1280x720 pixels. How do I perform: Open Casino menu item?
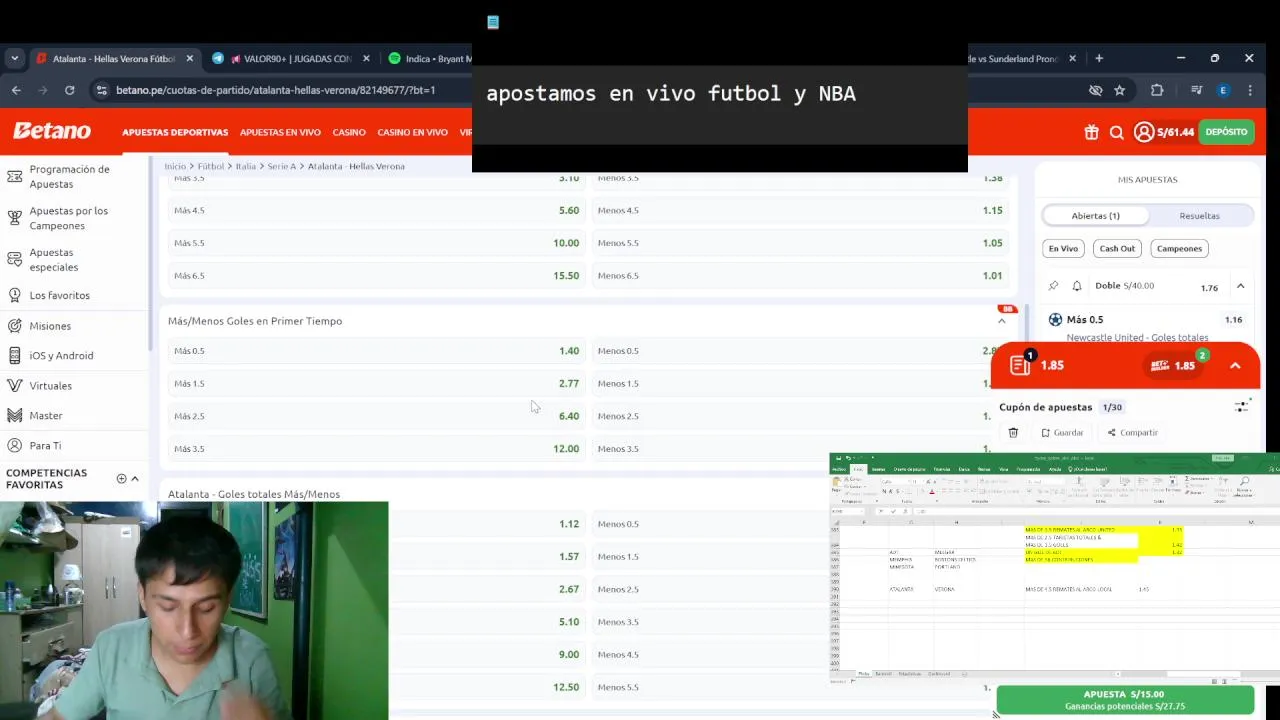(x=349, y=132)
